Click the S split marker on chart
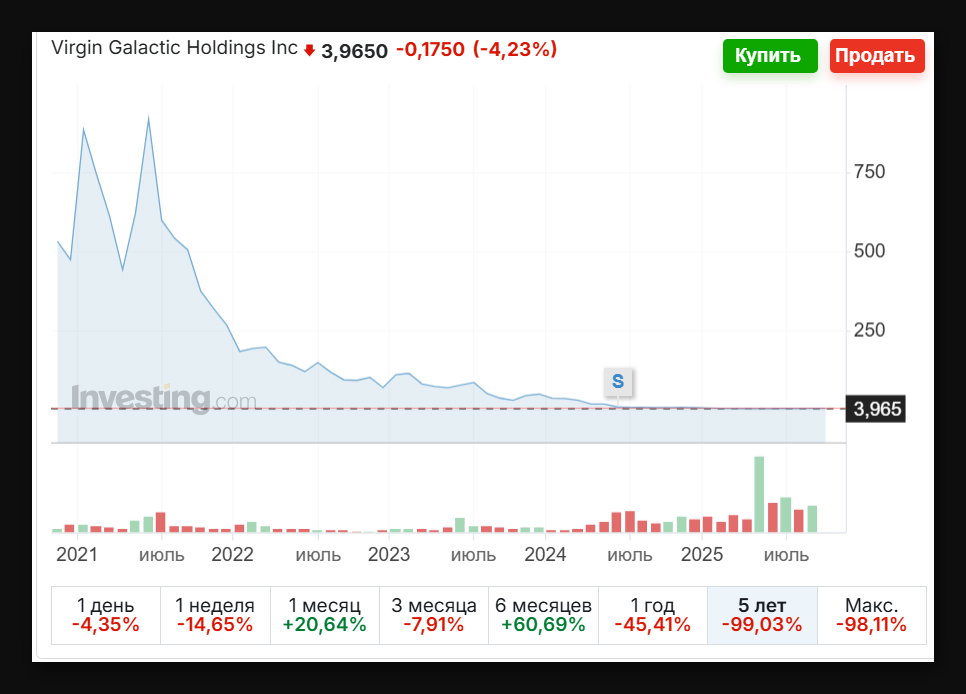This screenshot has width=966, height=694. (x=618, y=382)
